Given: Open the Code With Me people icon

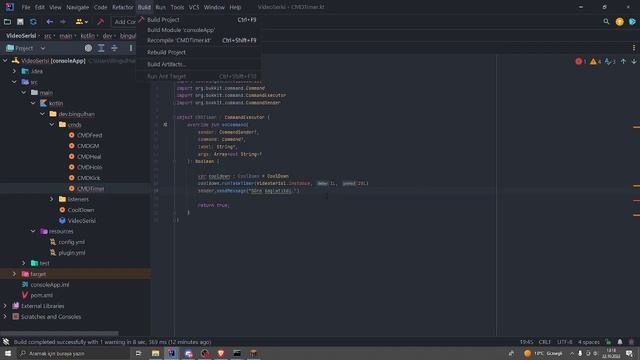Looking at the screenshot, I should pyautogui.click(x=81, y=22).
